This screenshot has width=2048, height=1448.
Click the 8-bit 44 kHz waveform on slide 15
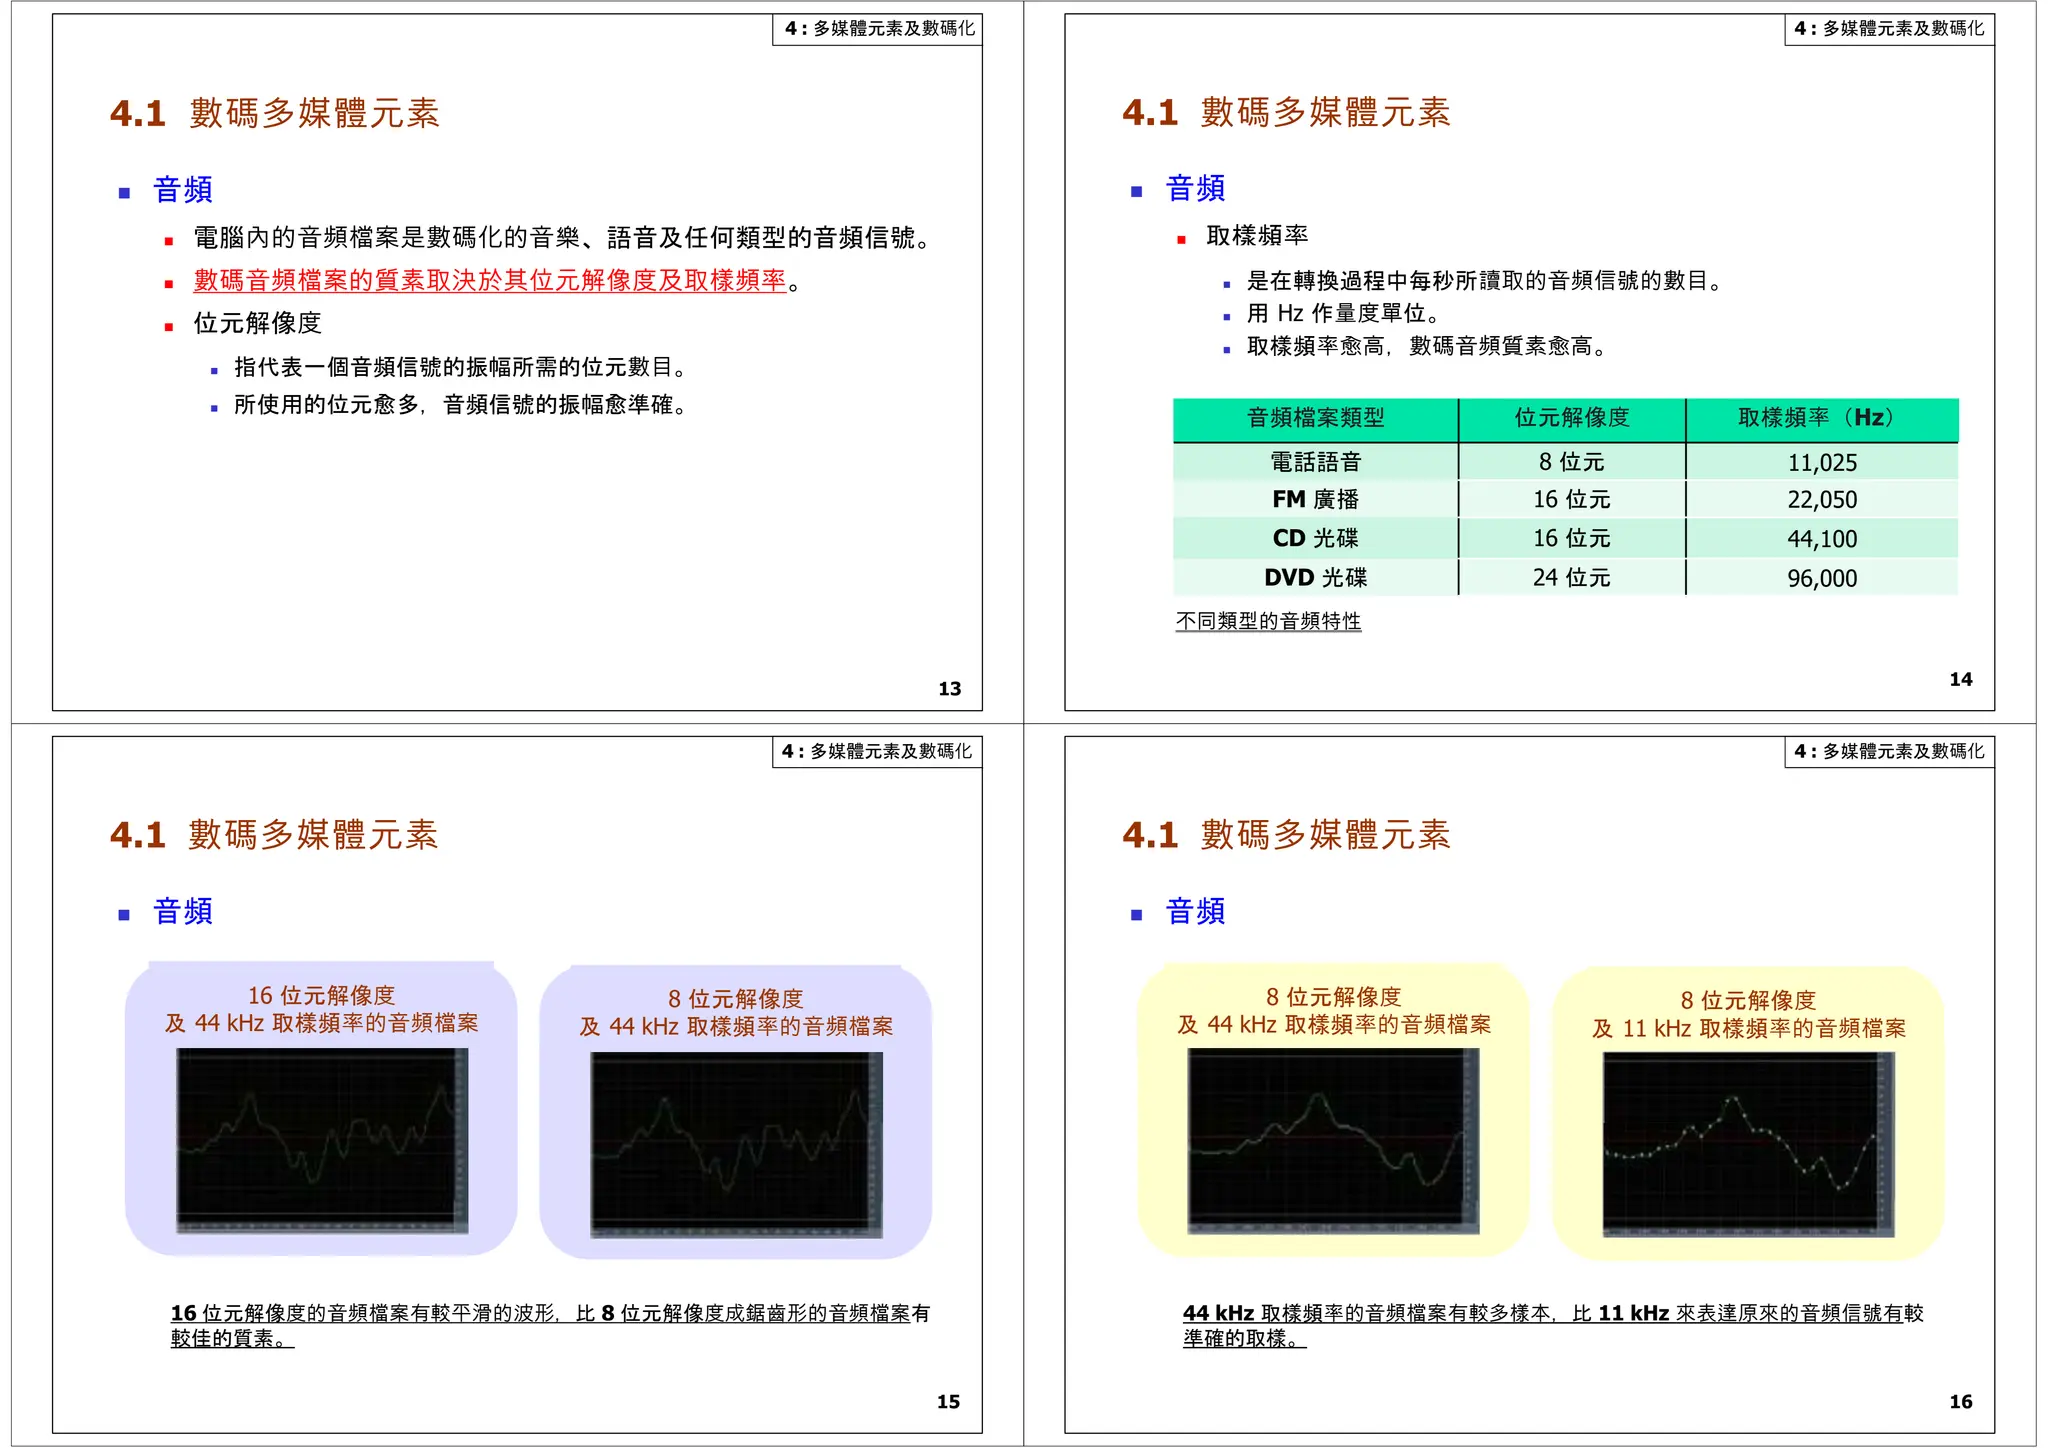click(736, 1144)
